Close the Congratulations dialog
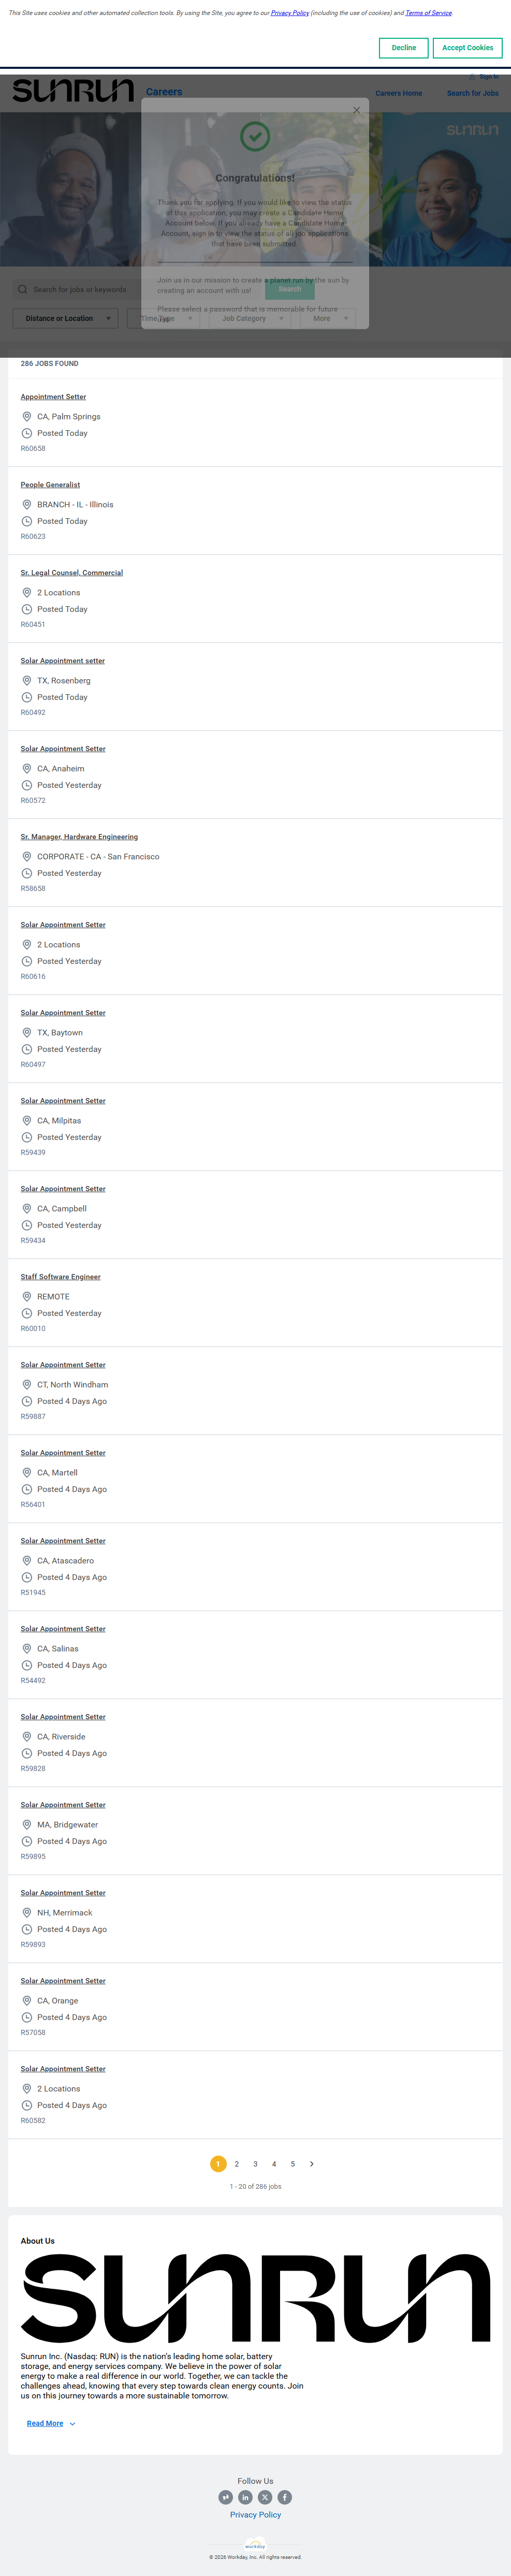This screenshot has height=2576, width=511. (356, 111)
